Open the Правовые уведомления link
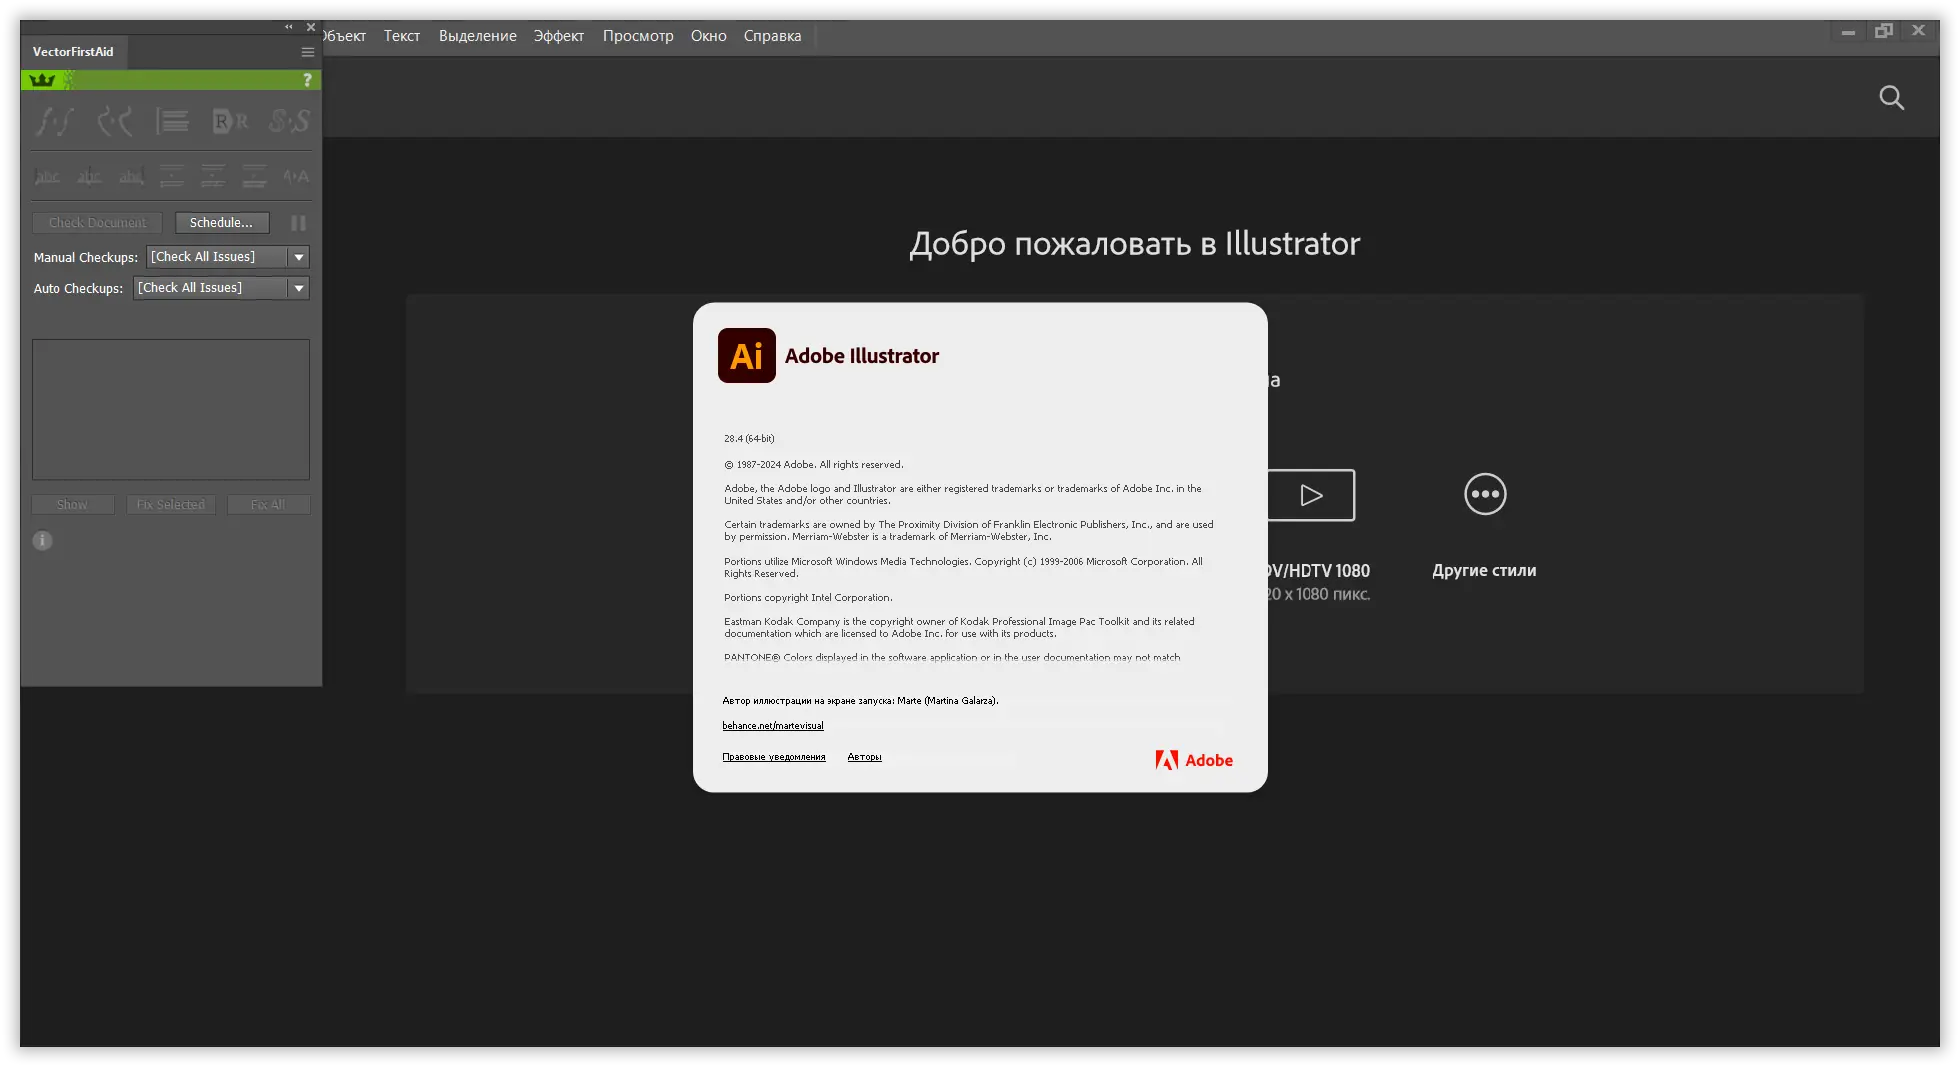 (x=774, y=757)
